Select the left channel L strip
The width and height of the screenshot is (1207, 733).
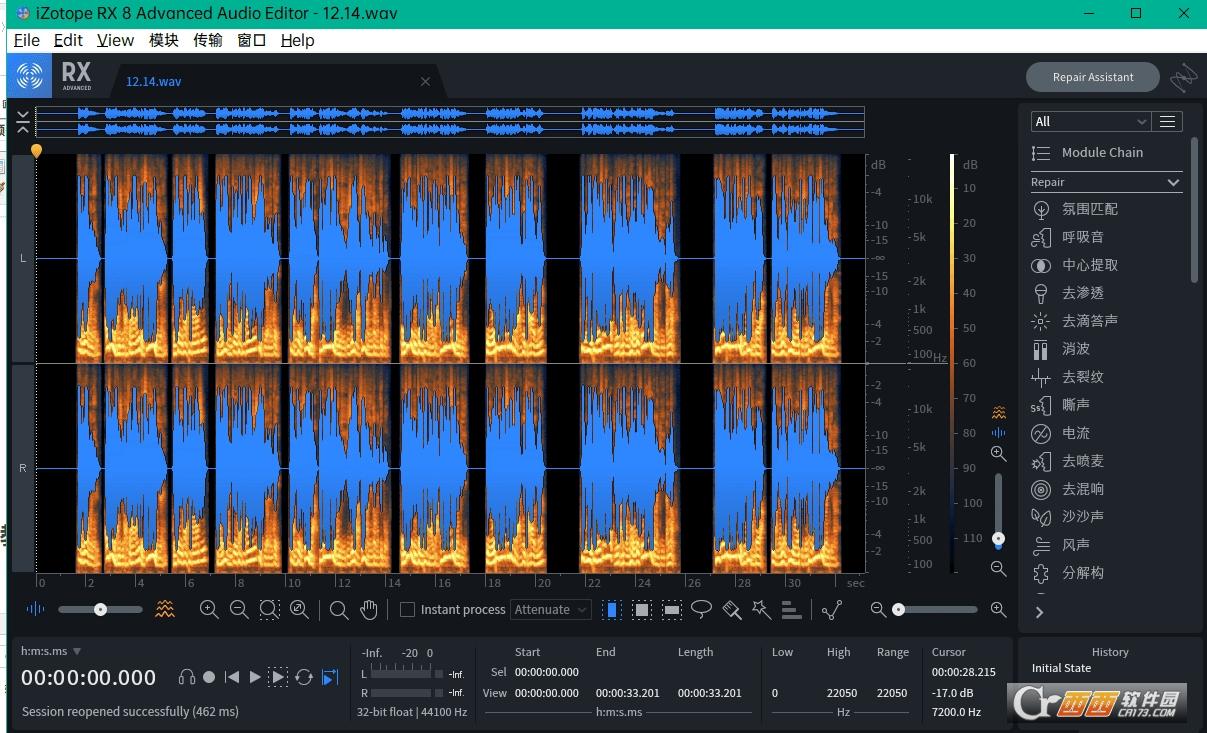23,258
